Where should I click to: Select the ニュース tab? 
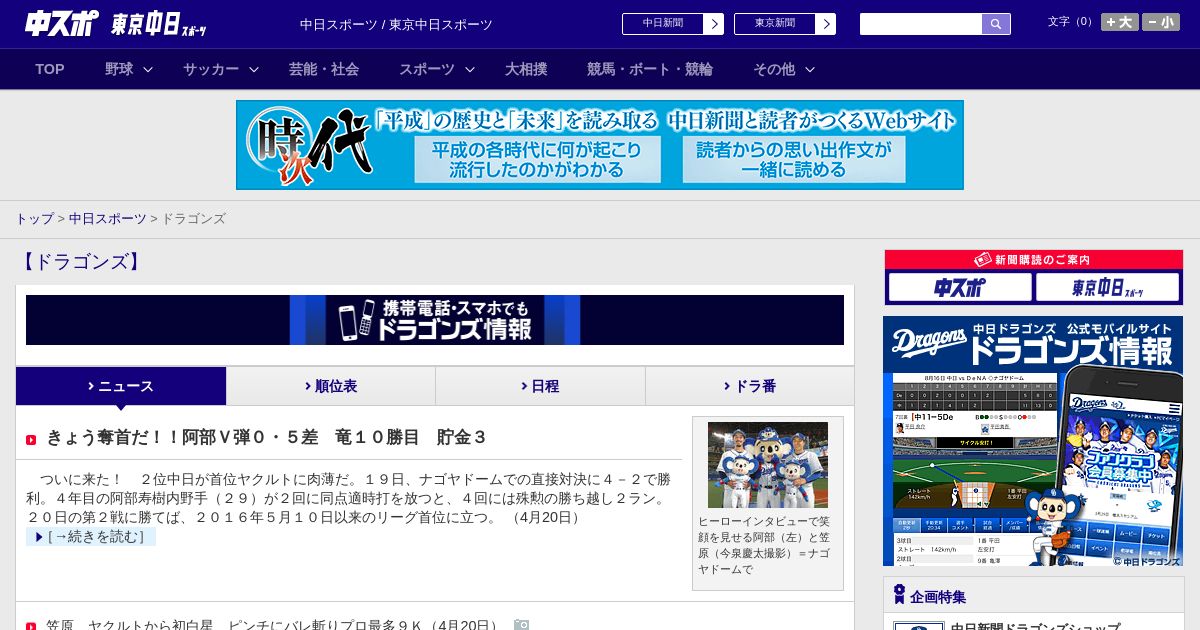coord(121,386)
